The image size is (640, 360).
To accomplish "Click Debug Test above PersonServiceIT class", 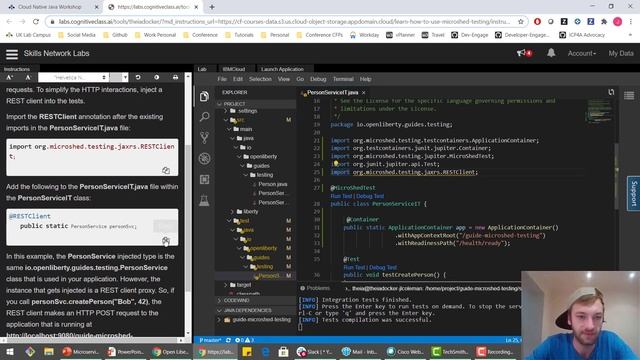I will point(370,196).
